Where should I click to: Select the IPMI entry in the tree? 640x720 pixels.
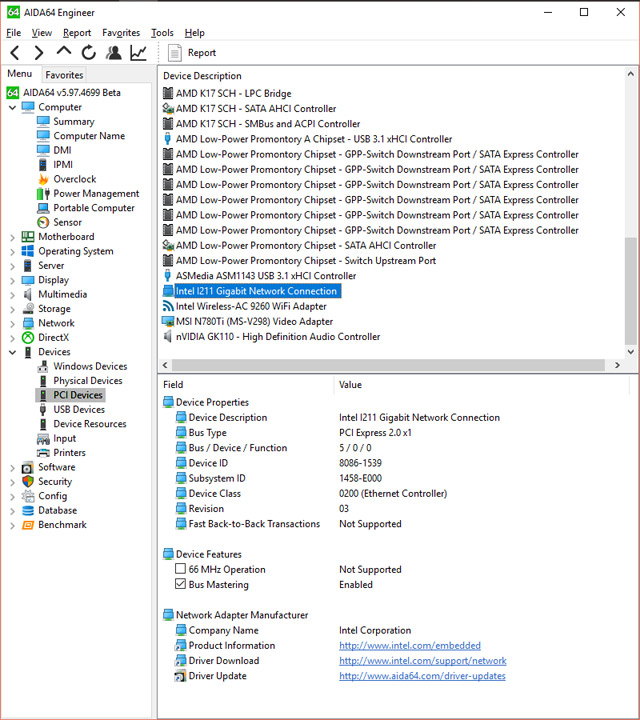(63, 164)
